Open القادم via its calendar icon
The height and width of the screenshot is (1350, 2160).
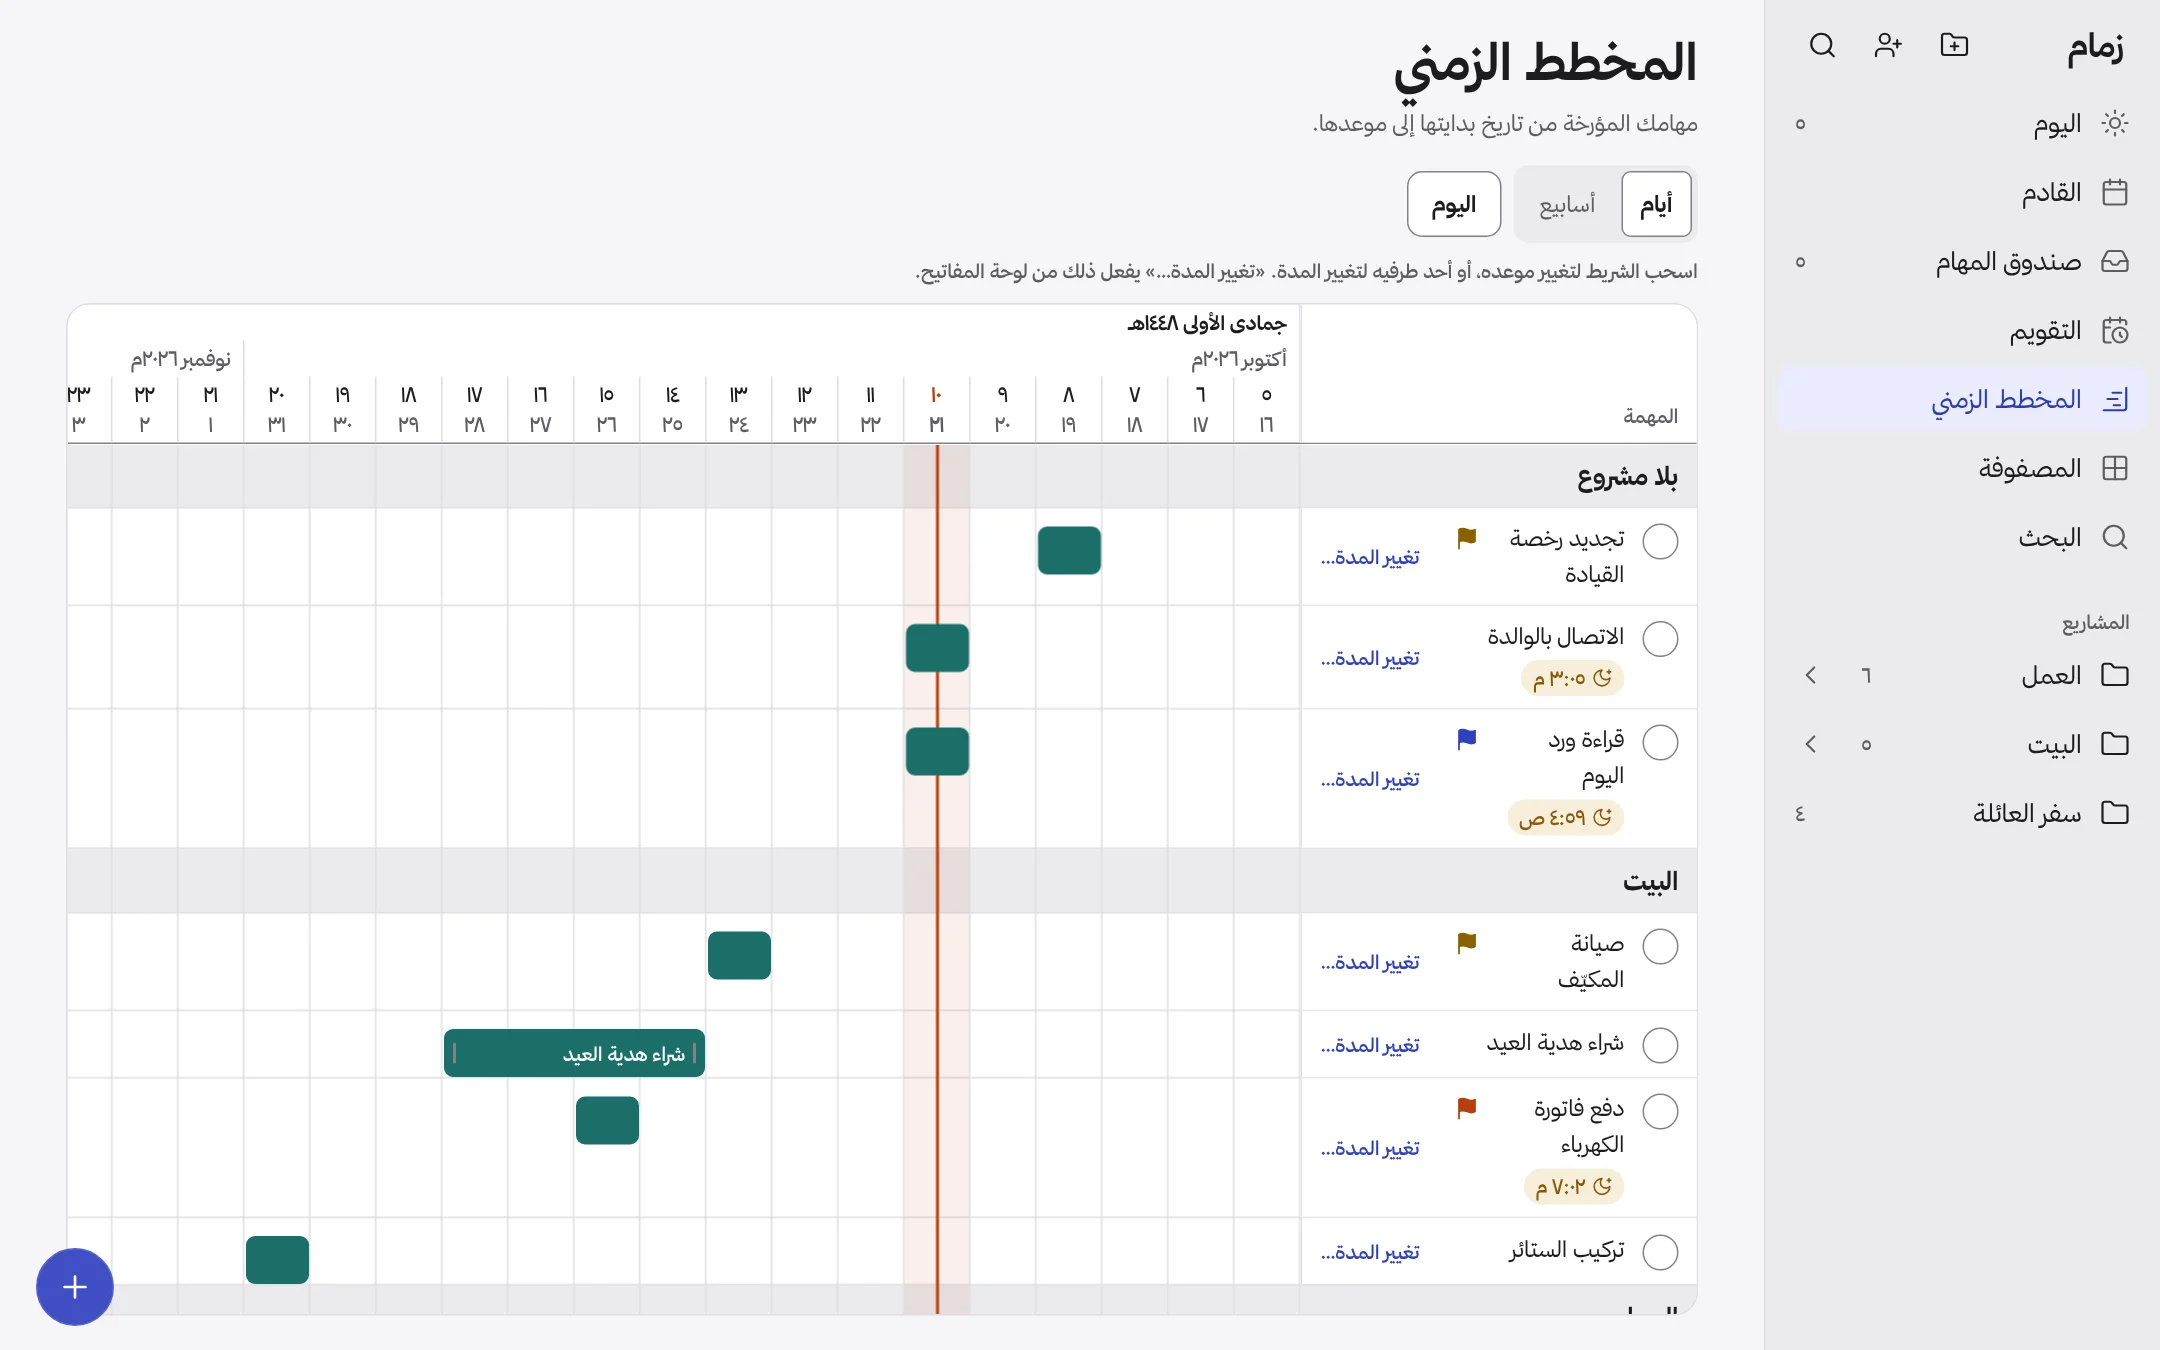(2114, 192)
